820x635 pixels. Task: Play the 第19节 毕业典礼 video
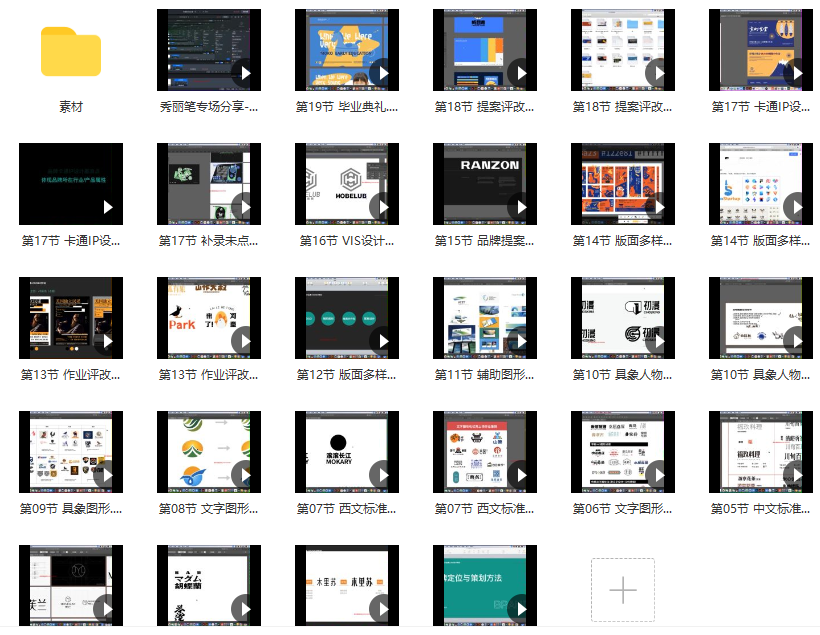(384, 72)
